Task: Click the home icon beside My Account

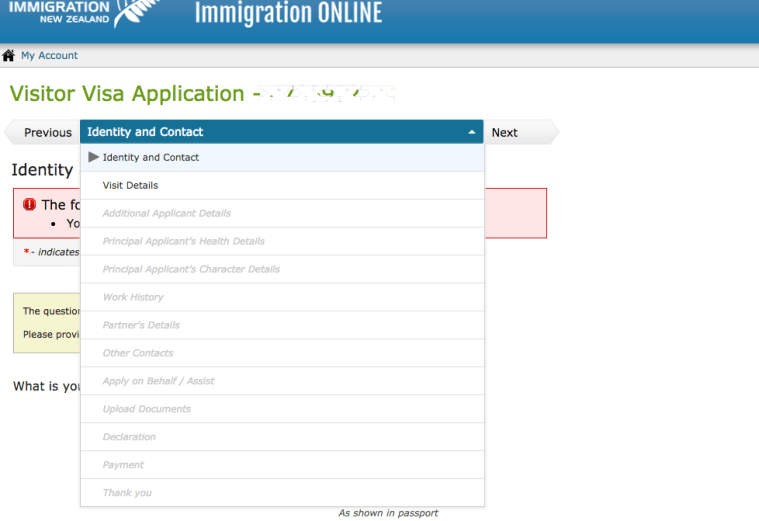Action: point(9,56)
